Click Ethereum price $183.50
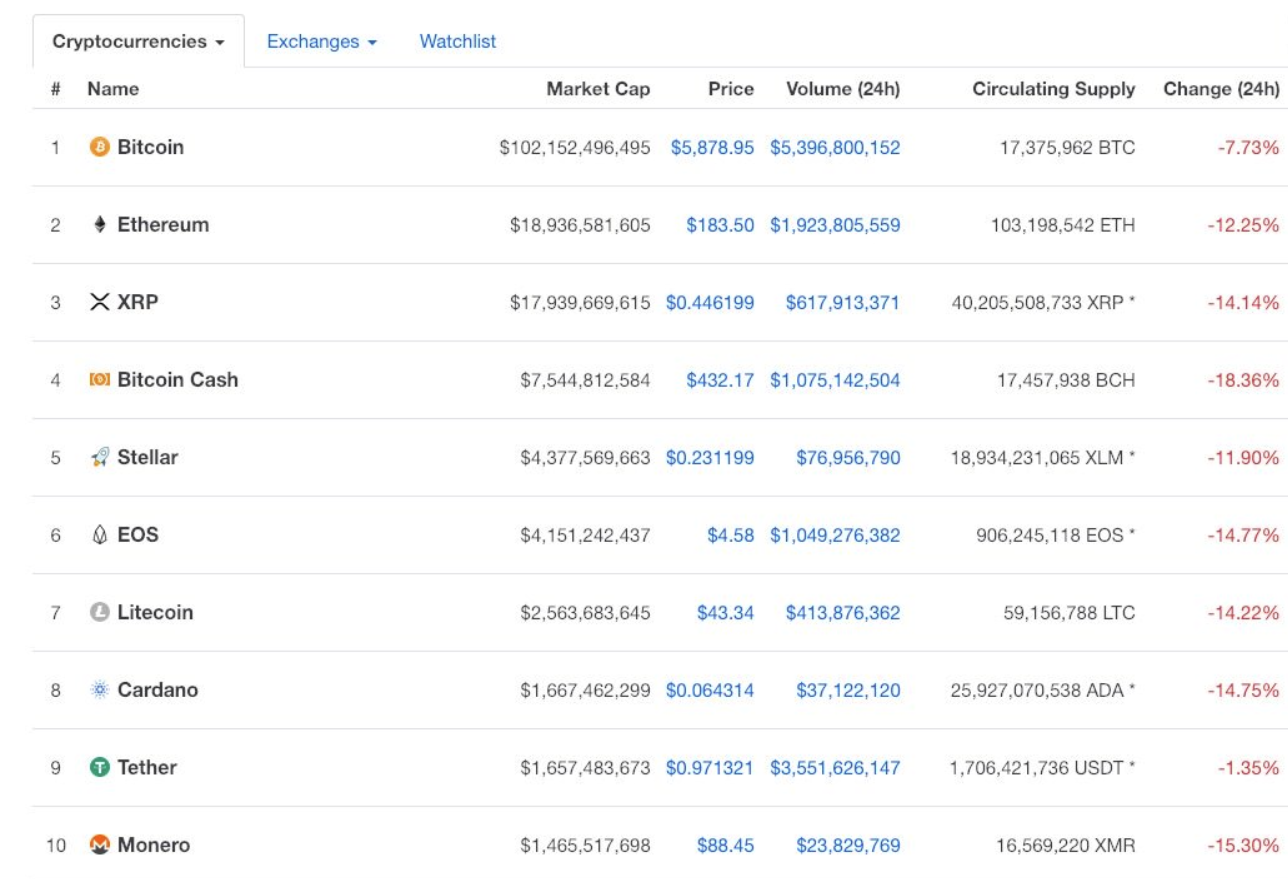This screenshot has height=879, width=1288. pos(720,225)
